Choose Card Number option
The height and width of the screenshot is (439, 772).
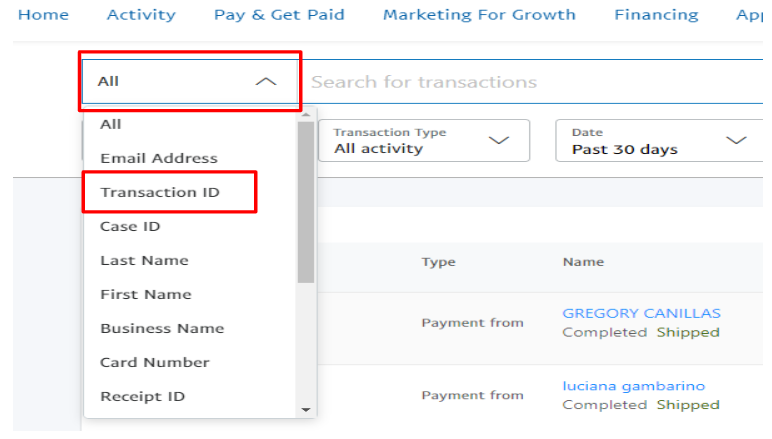tap(155, 362)
